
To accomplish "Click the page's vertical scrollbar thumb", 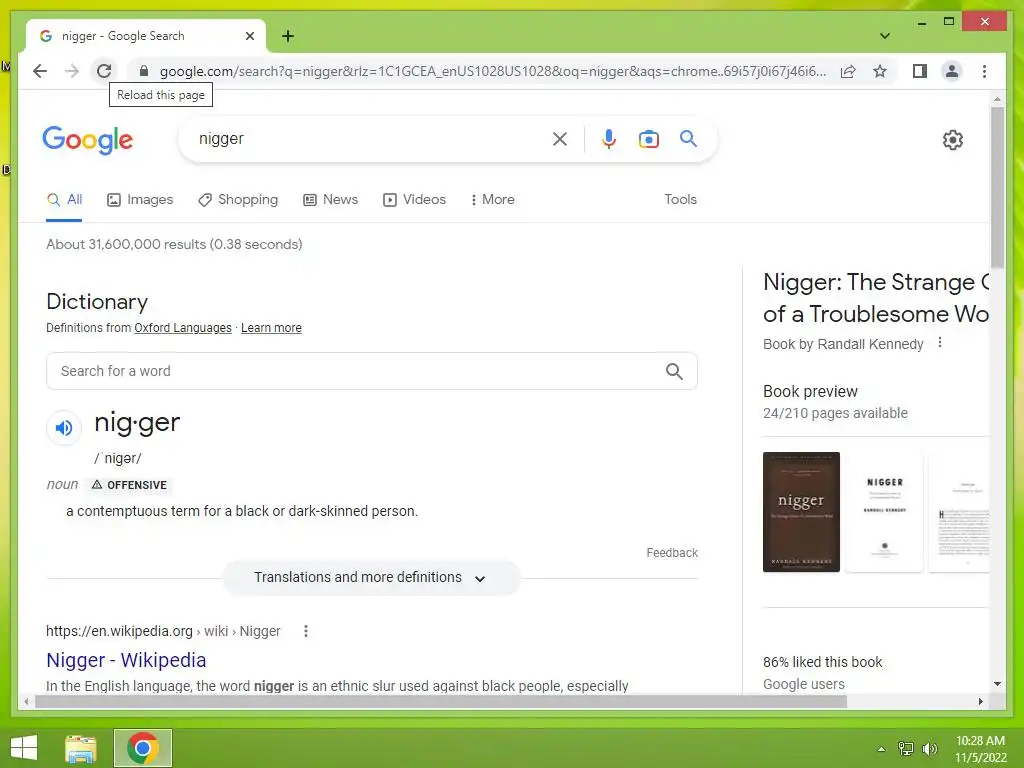I will (x=997, y=187).
